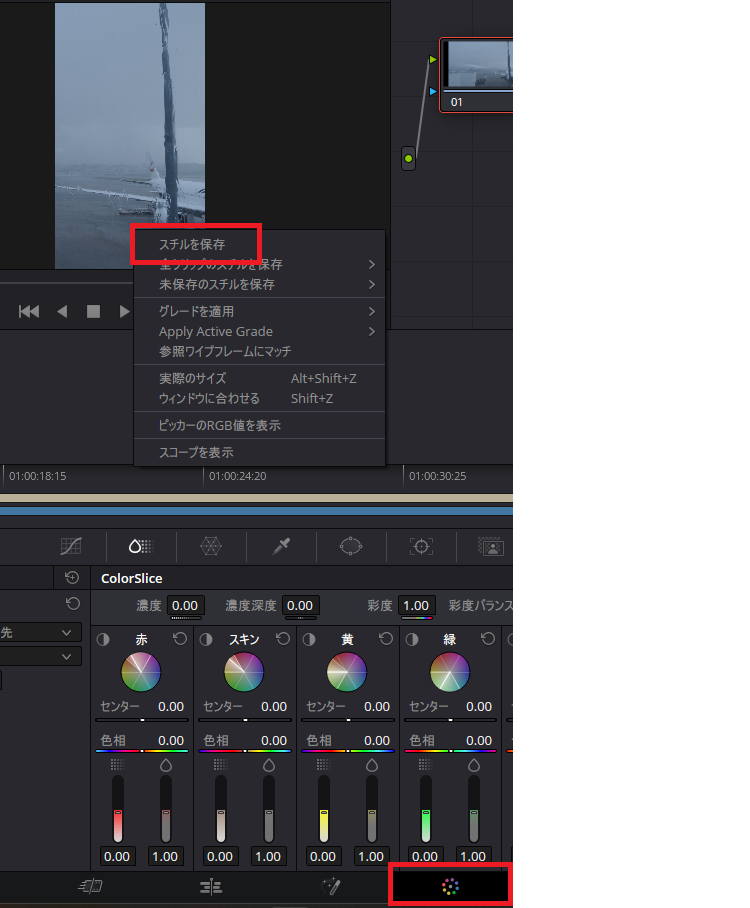Screen dimensions: 750x908
Task: Open the Fusion page wand icon
Action: pyautogui.click(x=331, y=886)
